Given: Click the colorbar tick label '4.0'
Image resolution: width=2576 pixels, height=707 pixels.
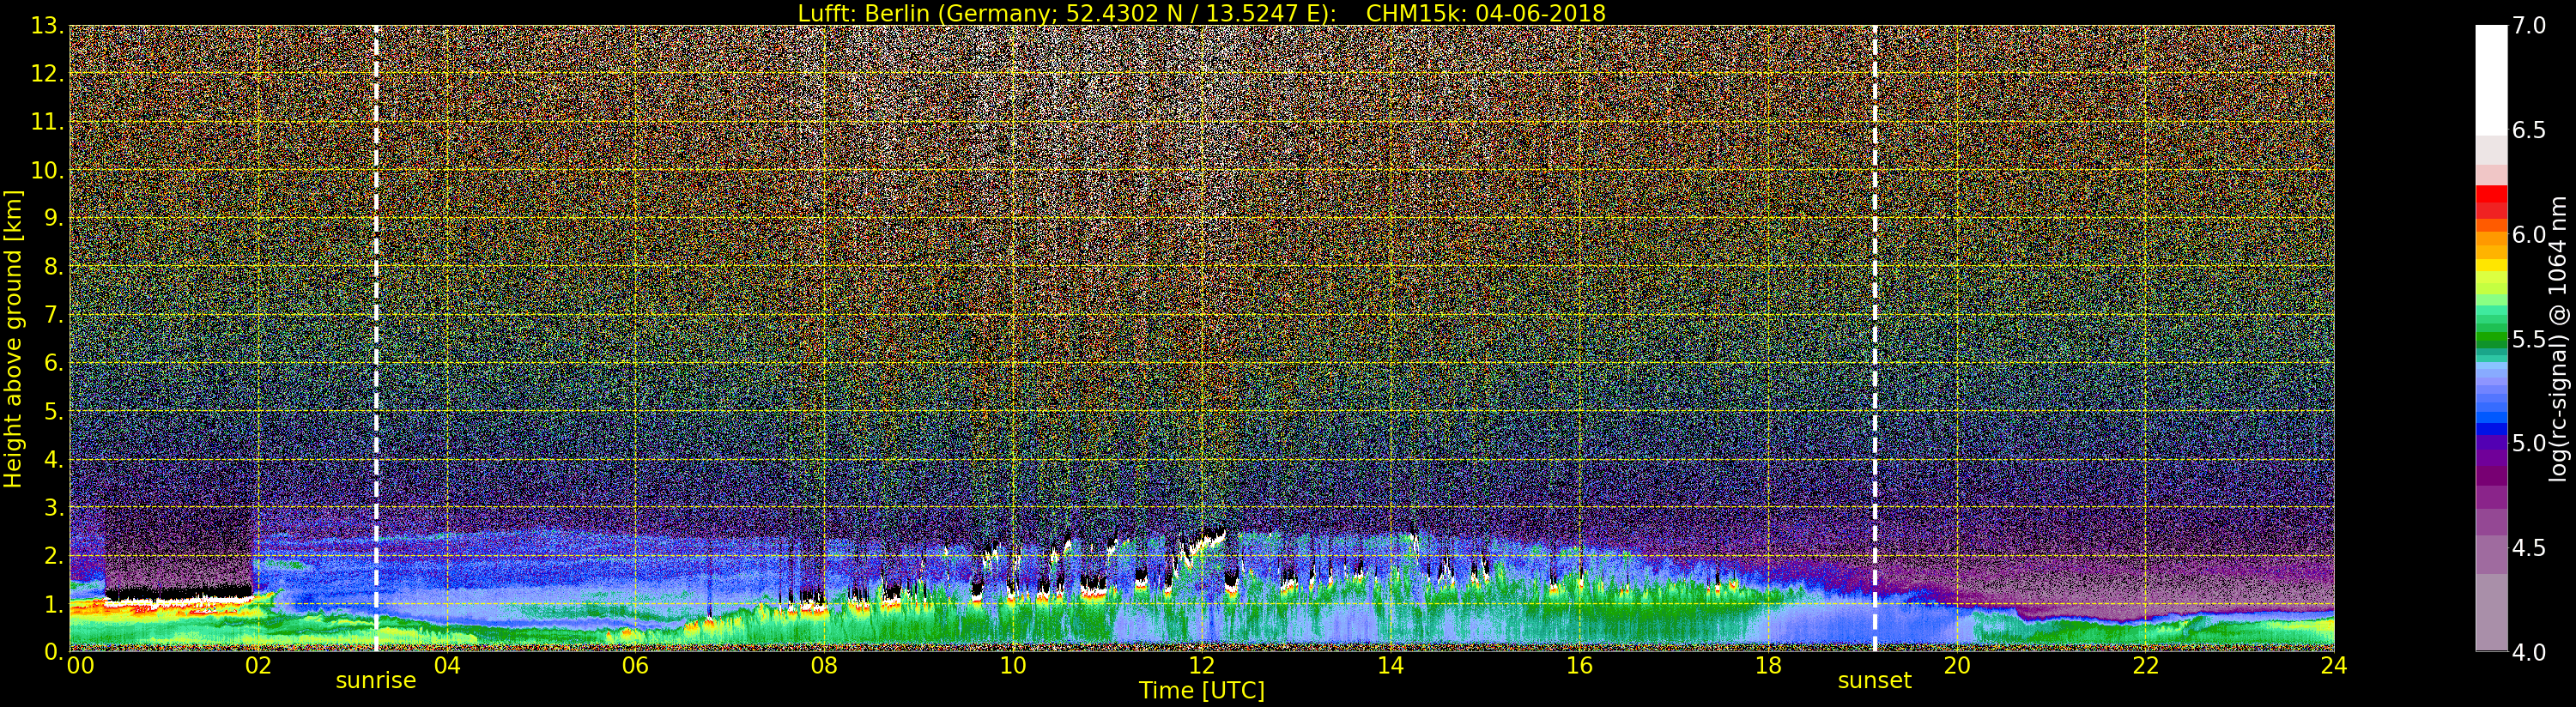Looking at the screenshot, I should click(x=2529, y=652).
